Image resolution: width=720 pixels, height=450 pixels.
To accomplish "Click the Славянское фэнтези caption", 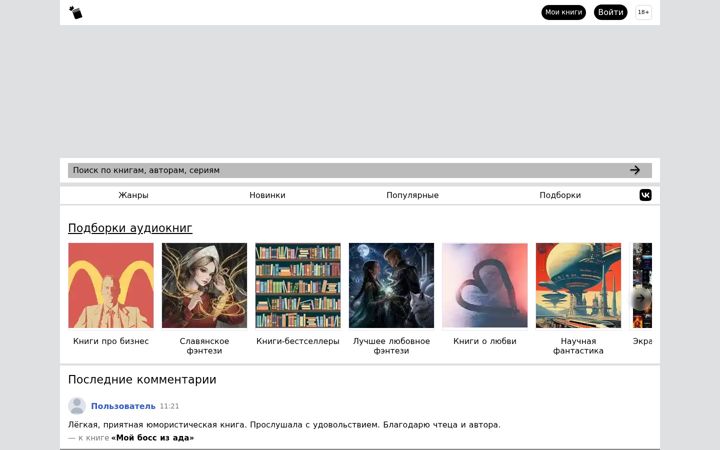I will tap(204, 346).
